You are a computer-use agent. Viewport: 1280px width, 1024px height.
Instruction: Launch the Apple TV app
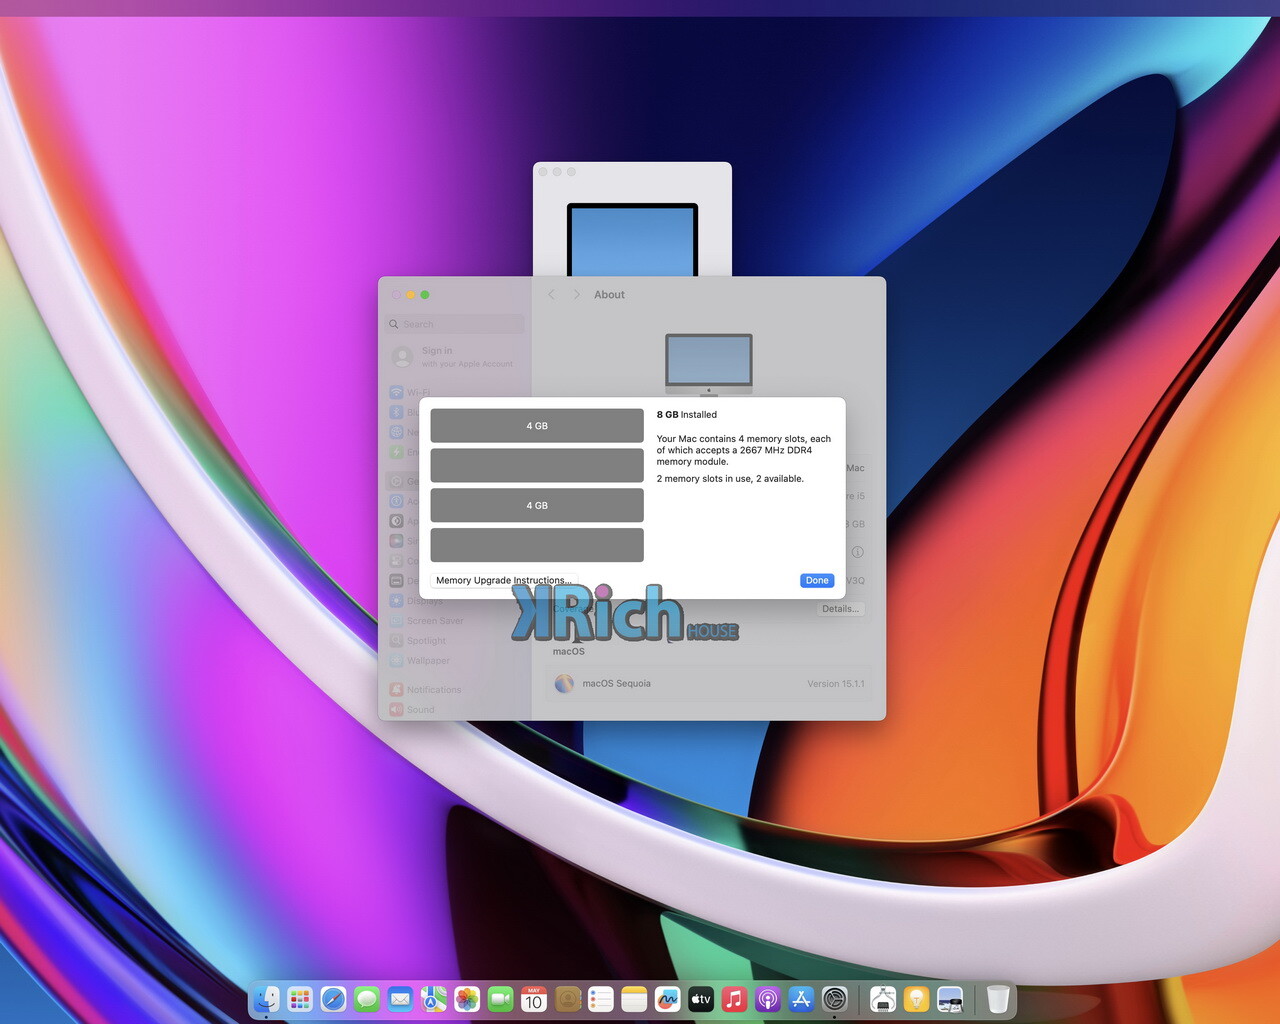701,999
